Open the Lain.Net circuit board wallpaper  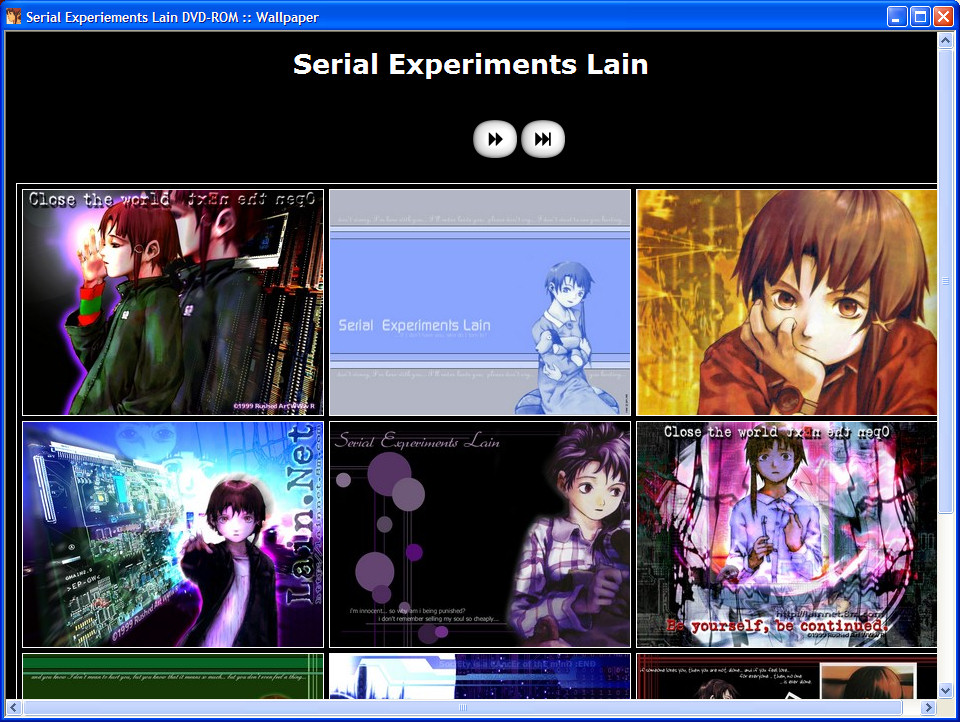click(x=173, y=534)
